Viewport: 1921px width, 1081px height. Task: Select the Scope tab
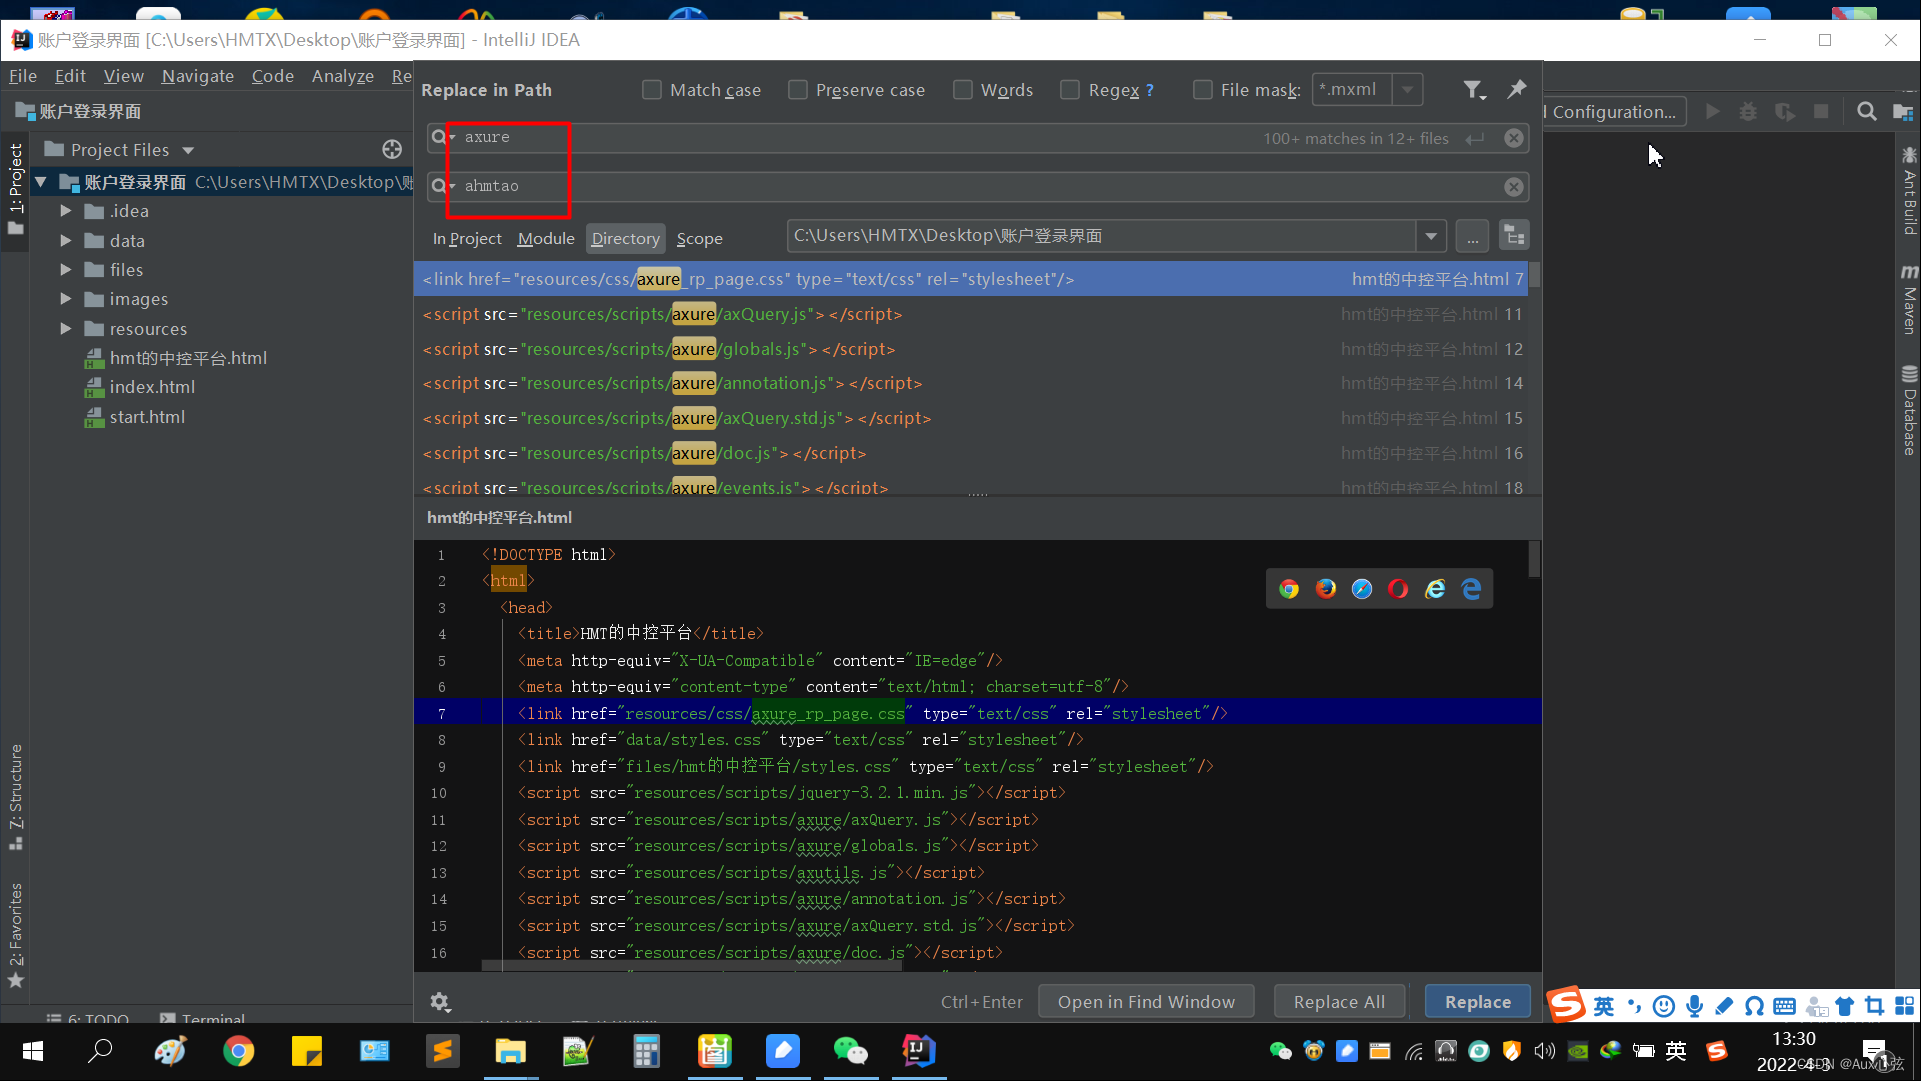click(x=699, y=239)
